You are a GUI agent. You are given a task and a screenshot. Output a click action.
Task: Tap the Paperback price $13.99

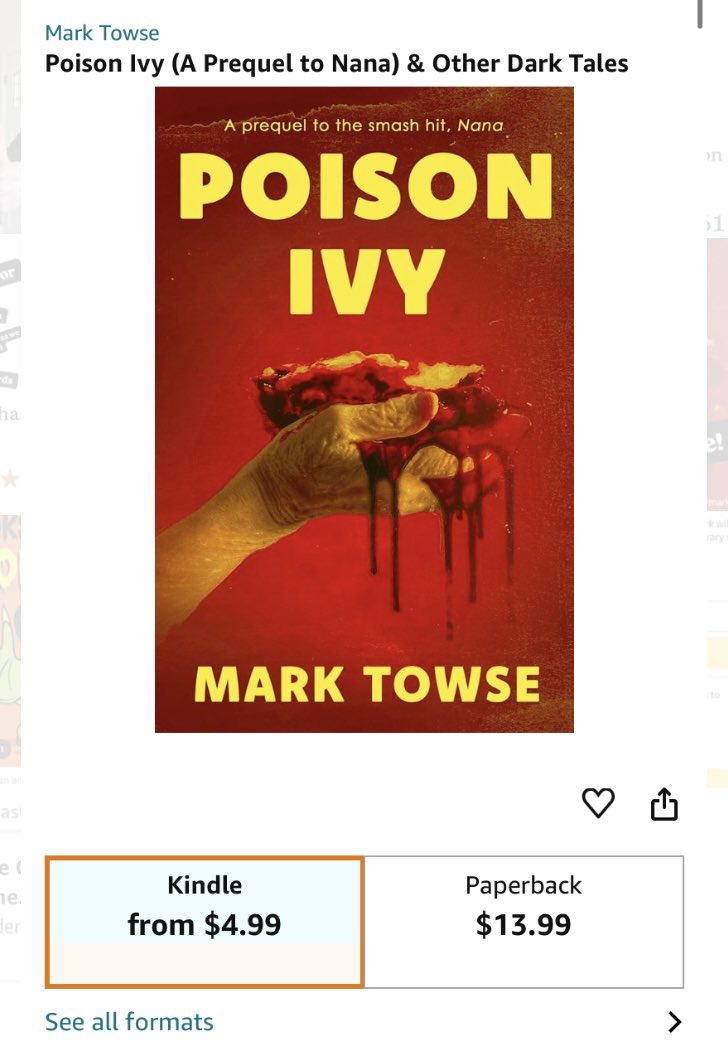point(523,925)
